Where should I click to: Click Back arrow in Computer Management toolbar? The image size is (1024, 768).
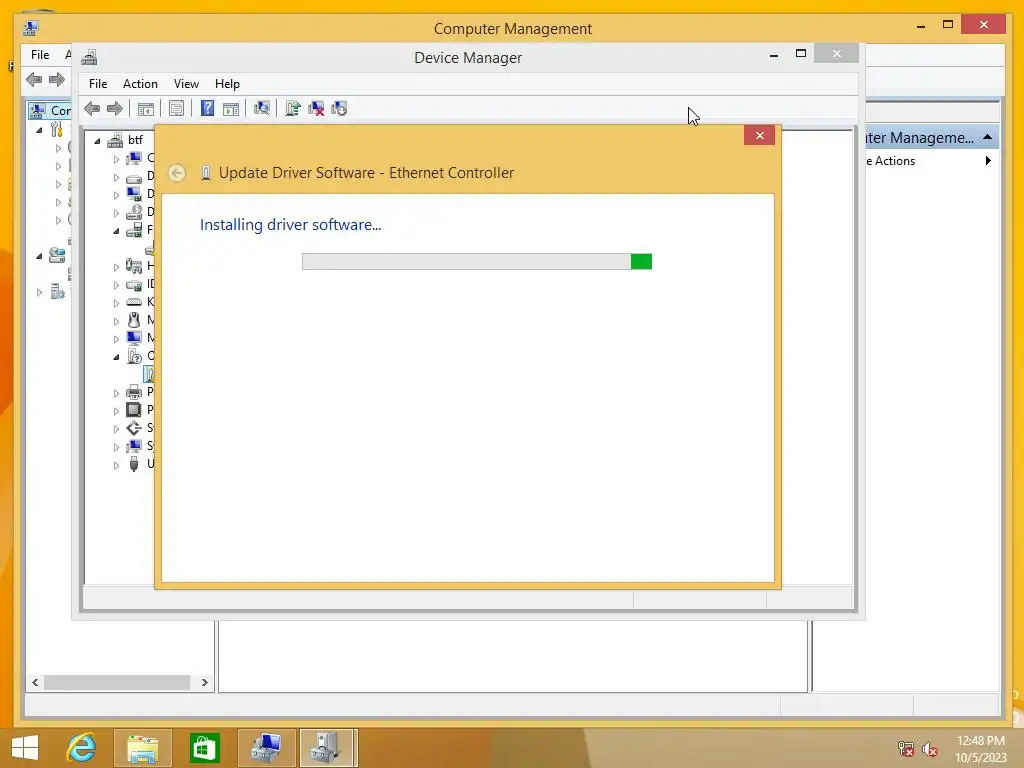(x=34, y=80)
